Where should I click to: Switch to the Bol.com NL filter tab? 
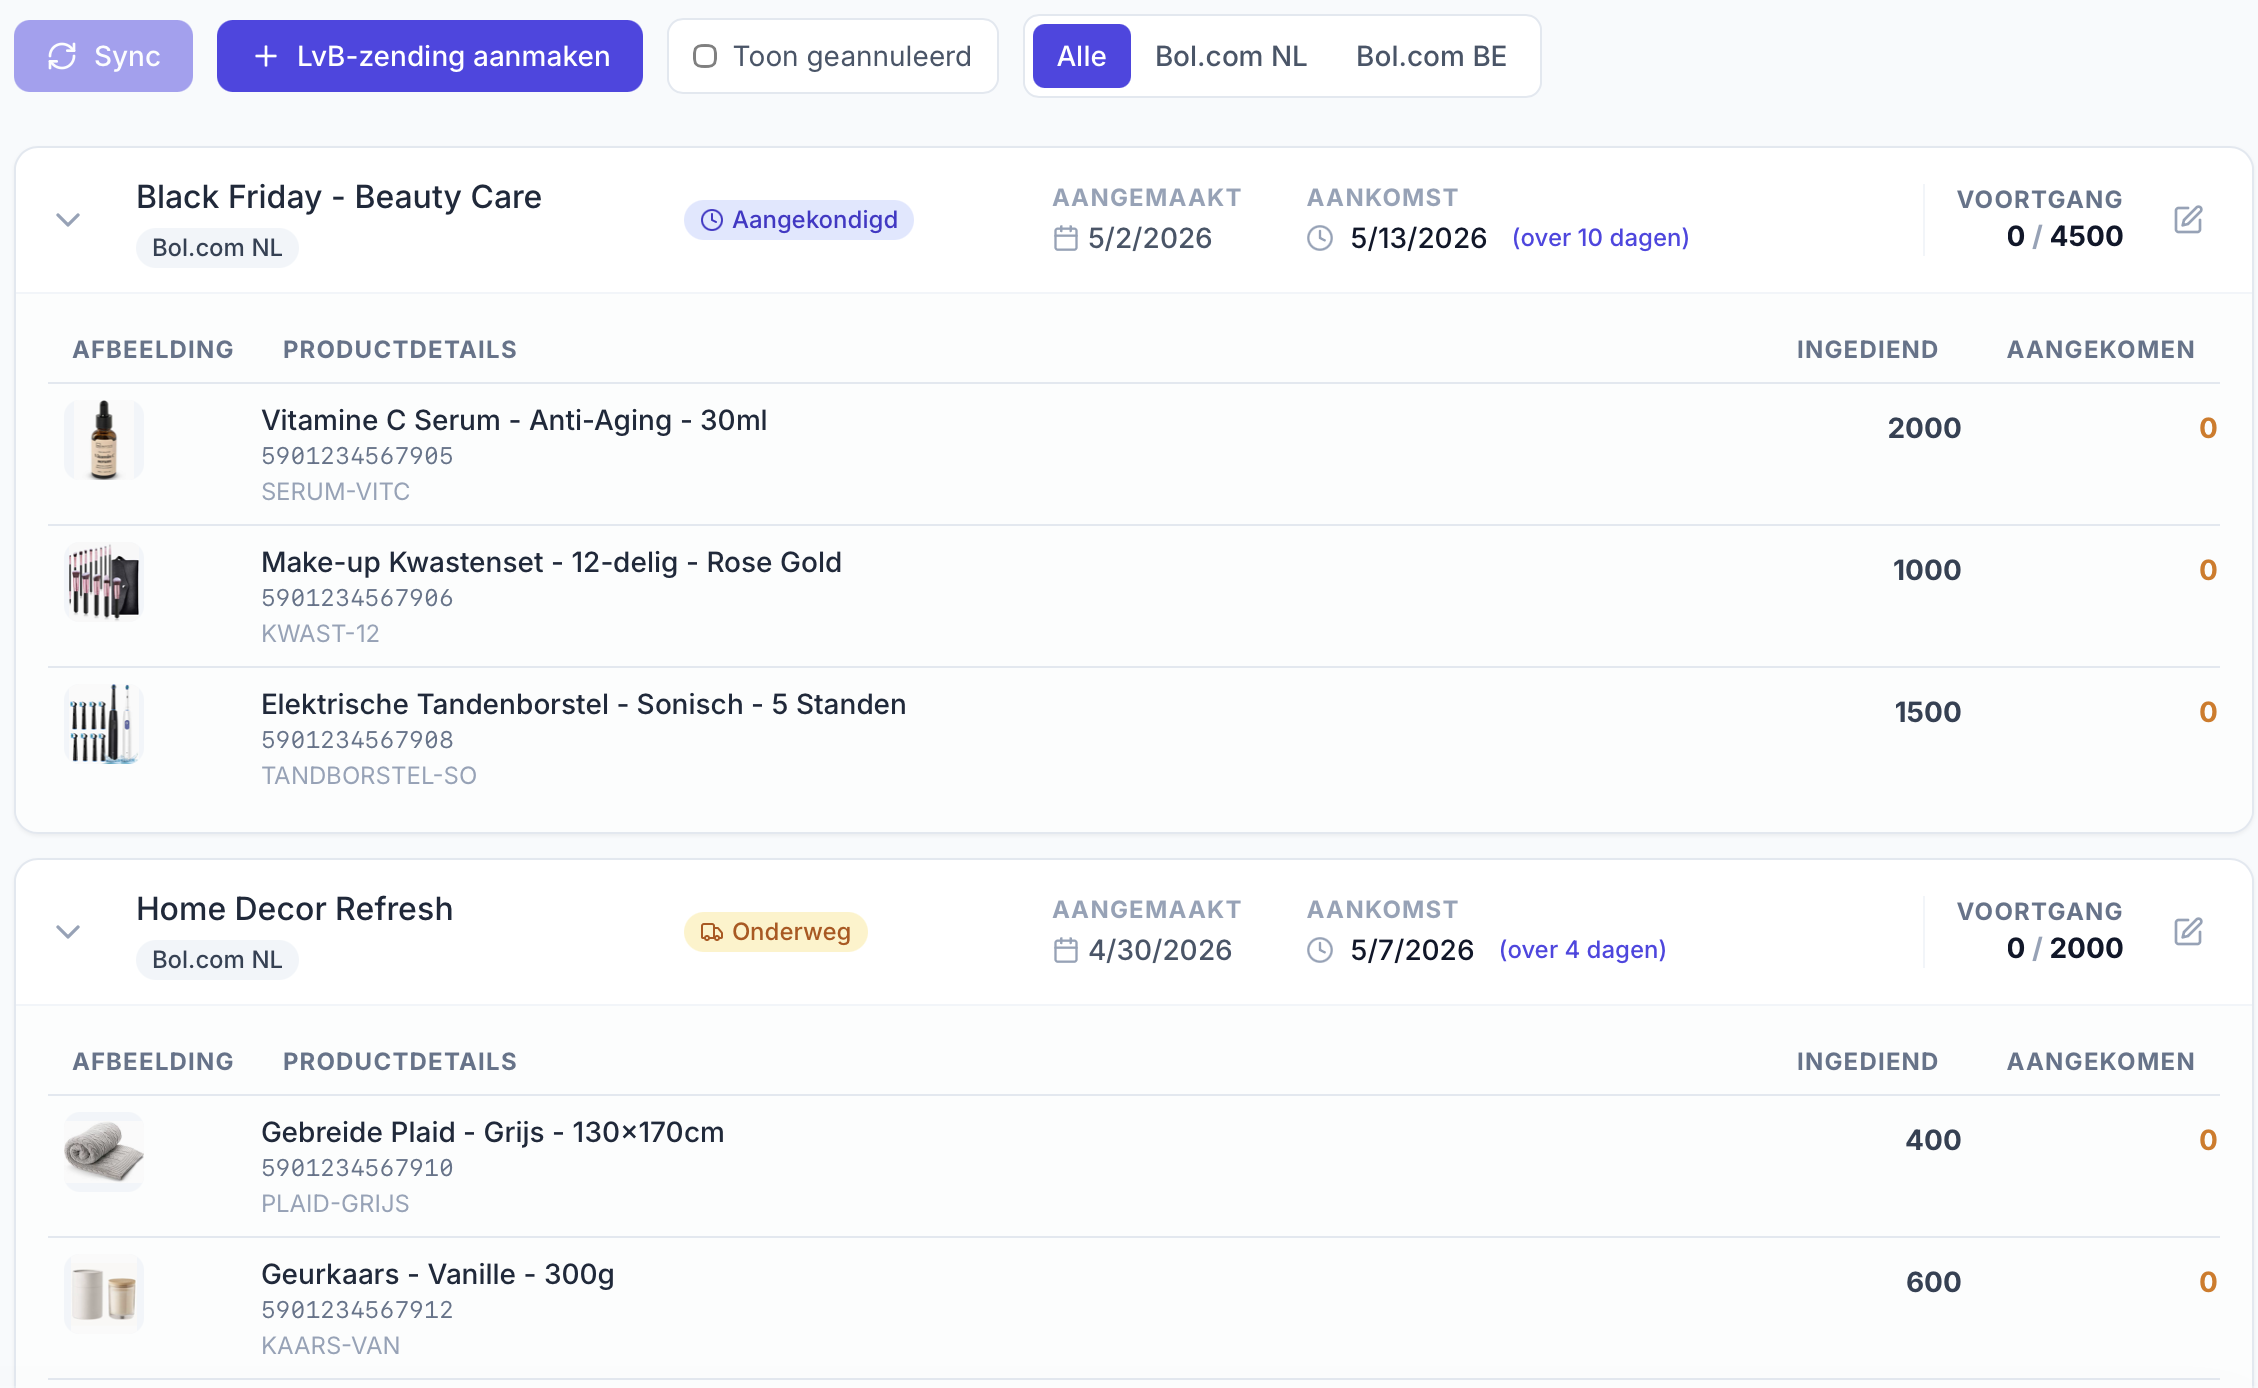(1231, 56)
